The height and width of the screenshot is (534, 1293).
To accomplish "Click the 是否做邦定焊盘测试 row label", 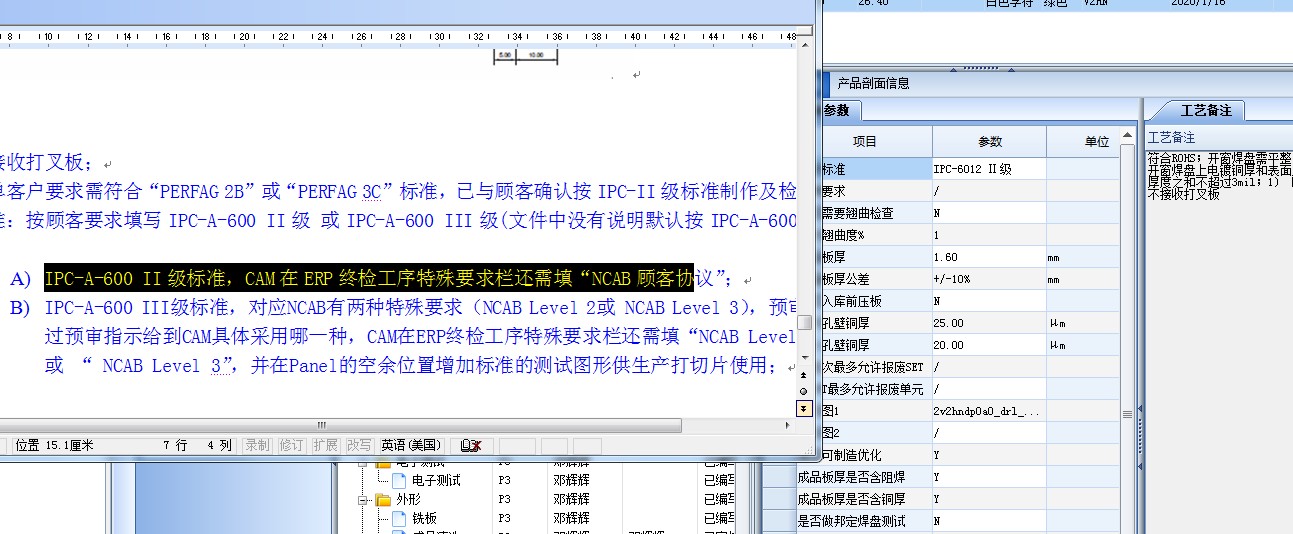I will pyautogui.click(x=853, y=521).
